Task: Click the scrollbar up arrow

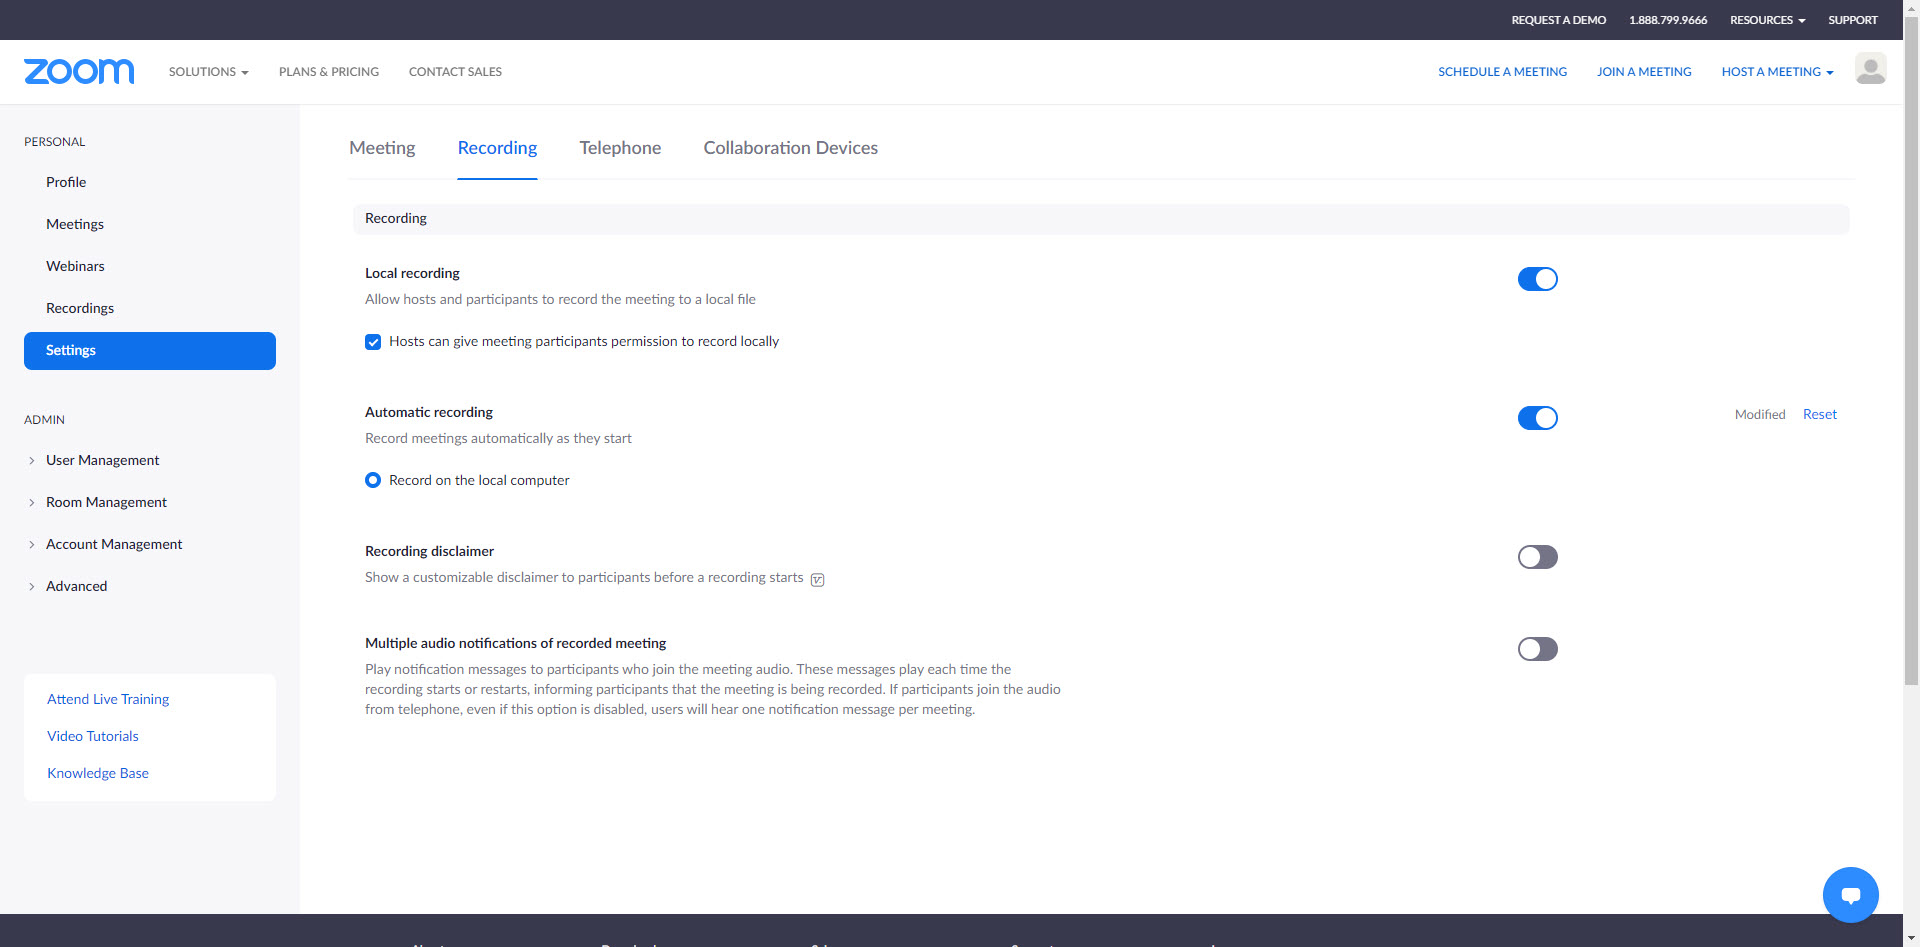Action: coord(1911,7)
